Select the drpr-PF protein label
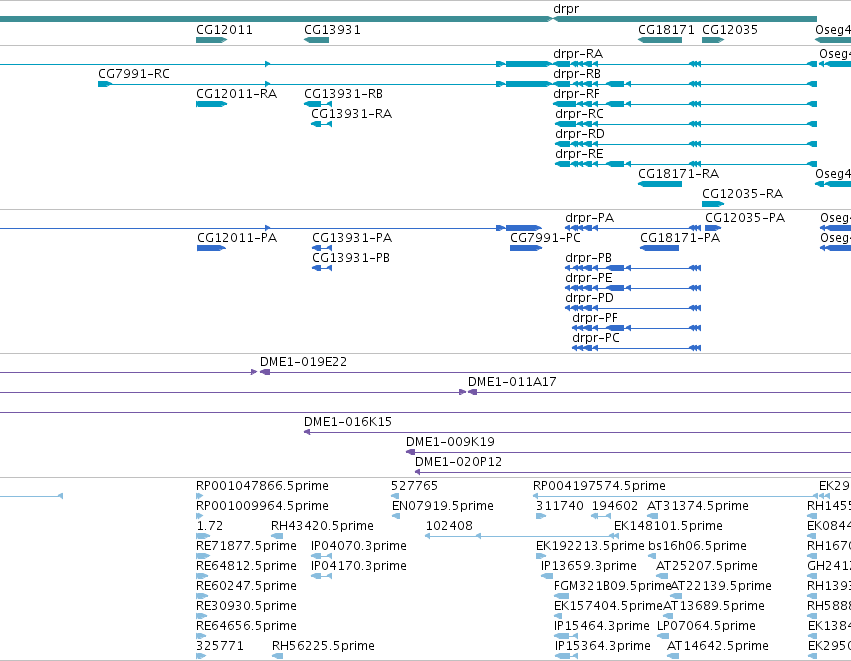The height and width of the screenshot is (661, 851). coord(595,319)
